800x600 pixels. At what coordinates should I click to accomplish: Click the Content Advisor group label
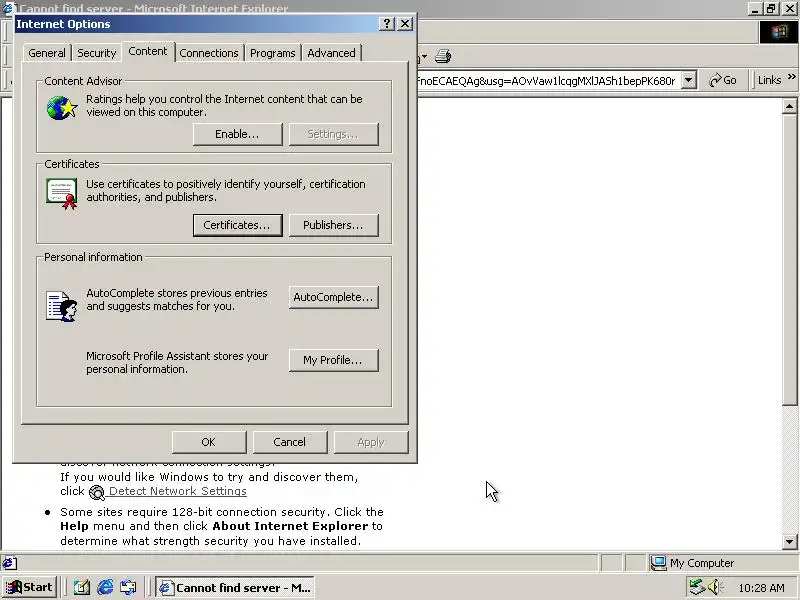click(83, 81)
